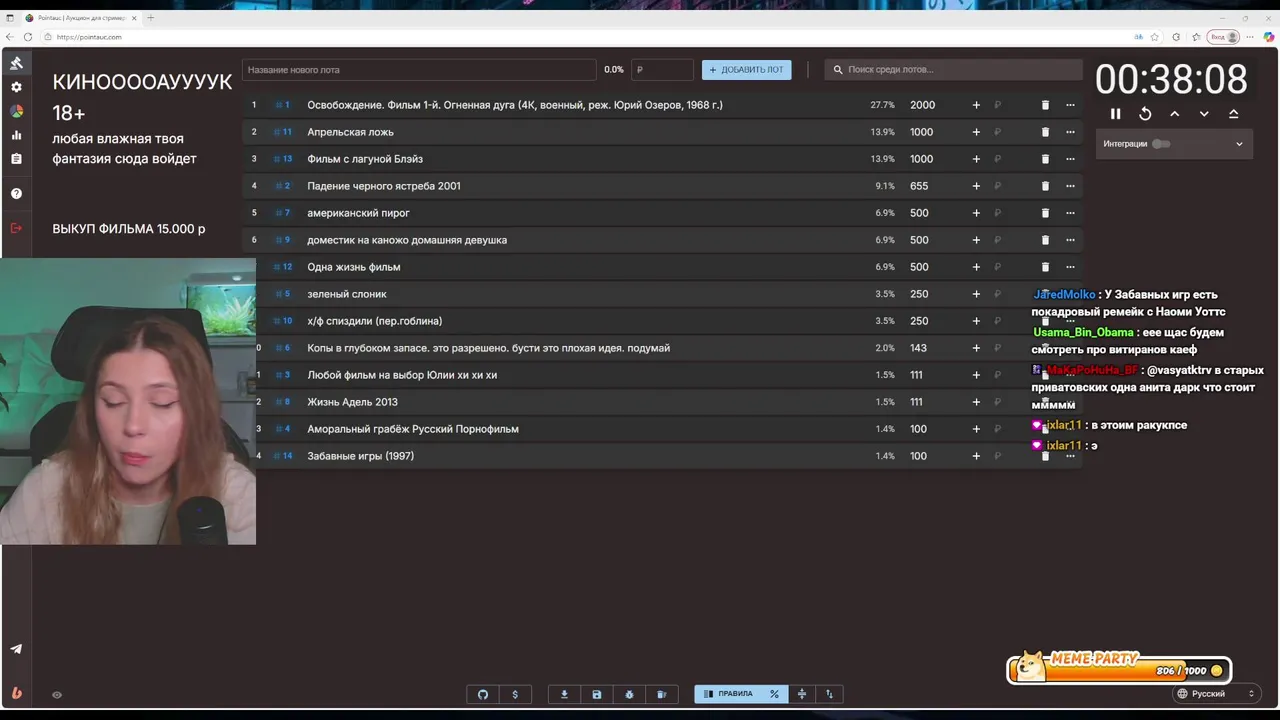Delete the 'Освобождение. Фильм 1-й' lot
Image resolution: width=1280 pixels, height=720 pixels.
[x=1045, y=105]
